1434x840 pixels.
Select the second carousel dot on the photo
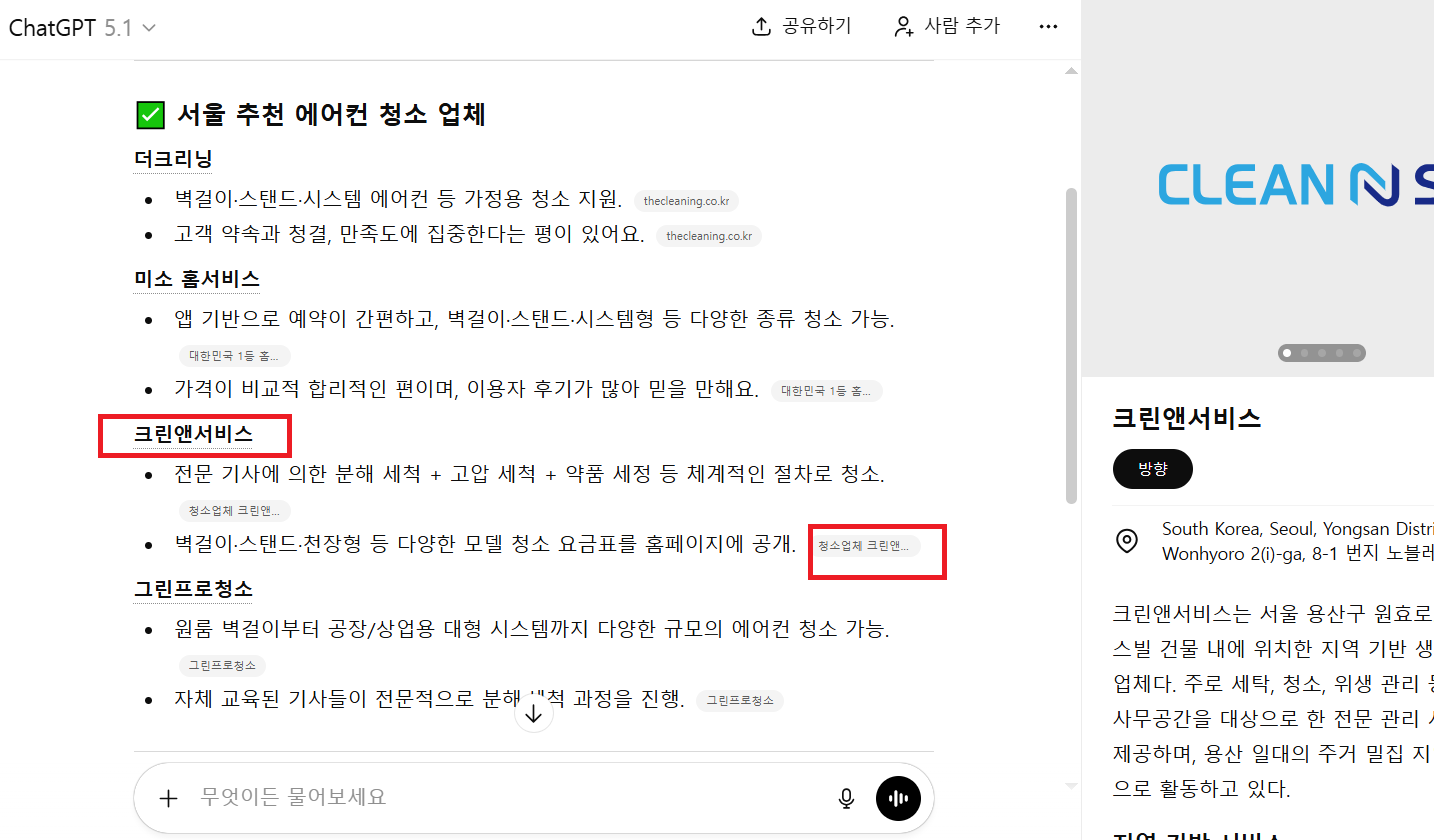coord(1304,353)
